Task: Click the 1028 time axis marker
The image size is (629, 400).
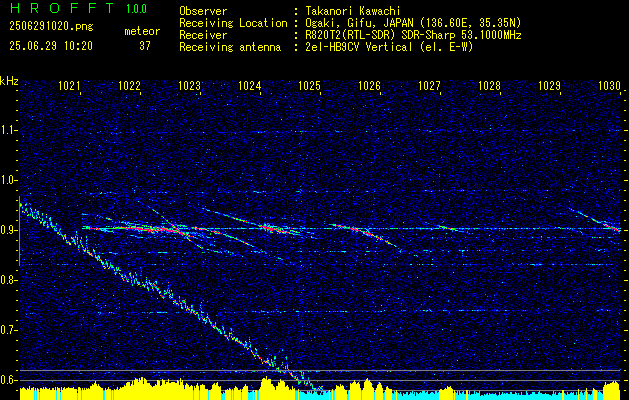Action: tap(489, 86)
